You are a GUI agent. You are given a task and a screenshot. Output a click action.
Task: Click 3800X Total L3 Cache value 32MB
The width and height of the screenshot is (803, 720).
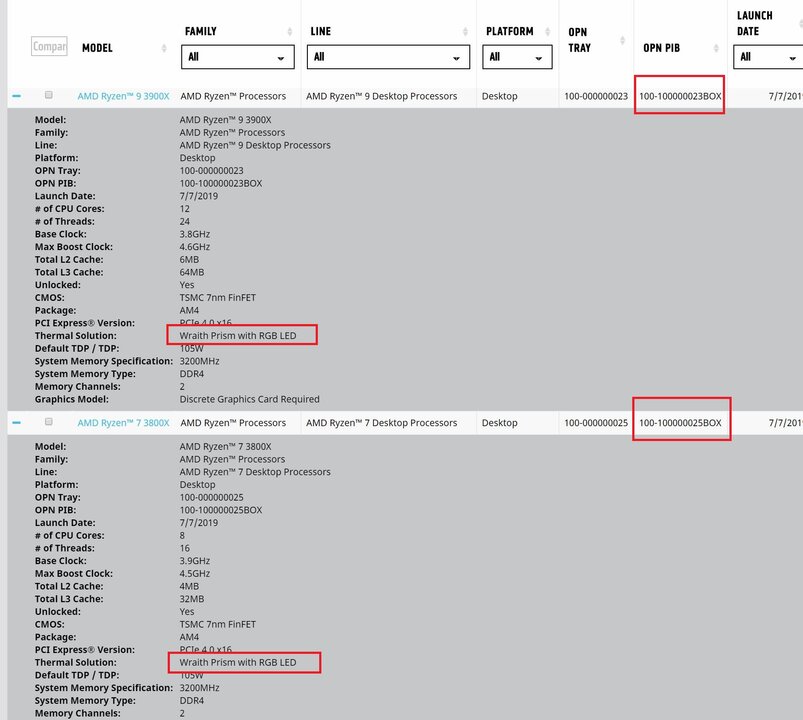[192, 599]
